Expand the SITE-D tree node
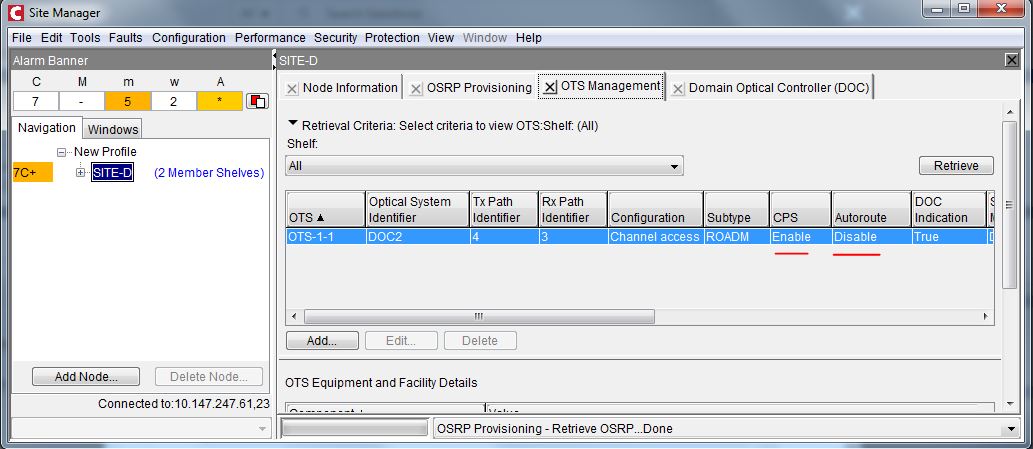 coord(80,172)
